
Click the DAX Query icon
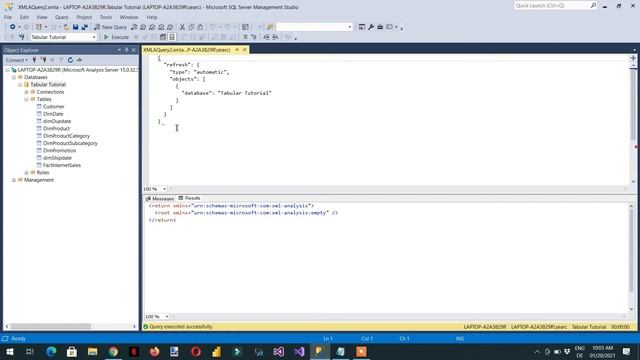[x=170, y=27]
